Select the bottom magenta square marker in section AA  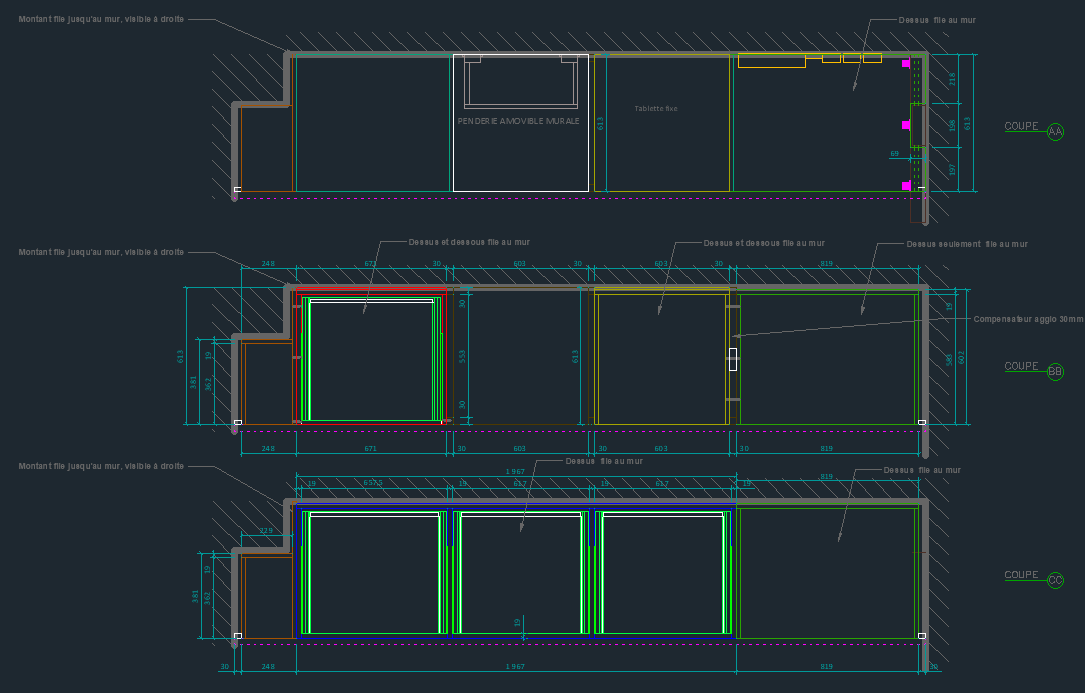906,185
